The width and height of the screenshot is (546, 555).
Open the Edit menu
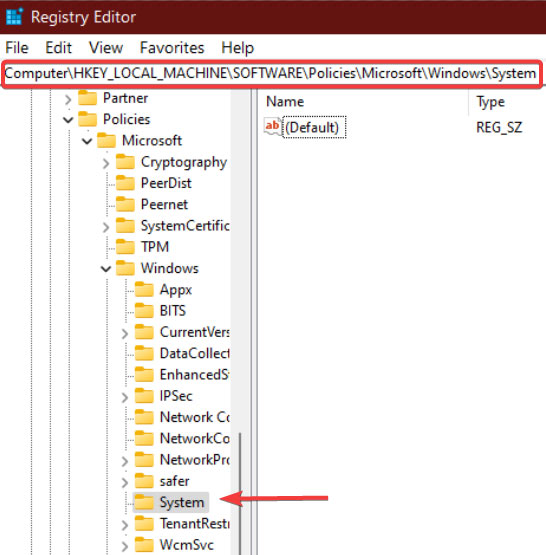(x=58, y=48)
